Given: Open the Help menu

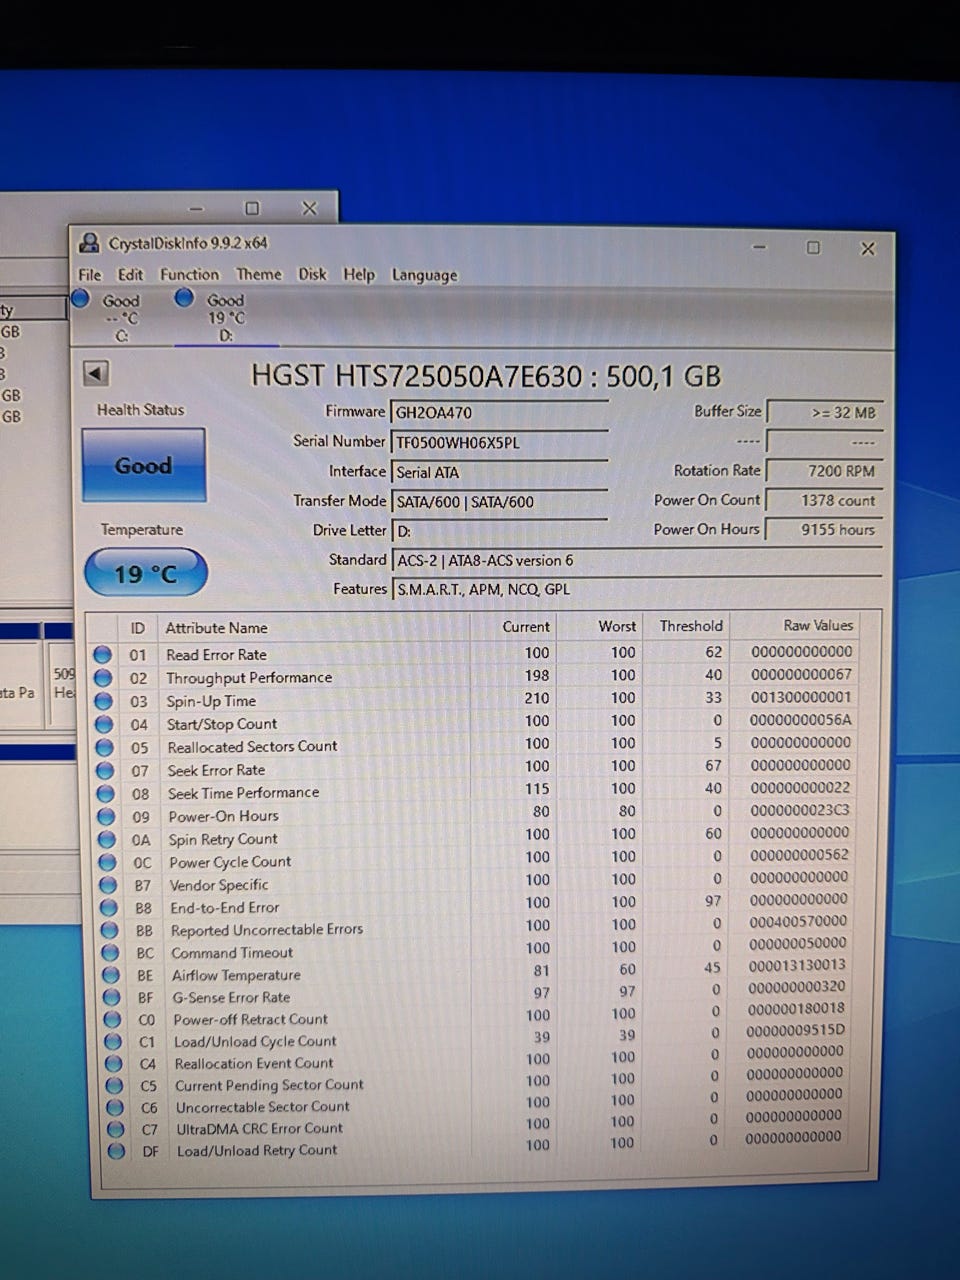Looking at the screenshot, I should tap(359, 274).
